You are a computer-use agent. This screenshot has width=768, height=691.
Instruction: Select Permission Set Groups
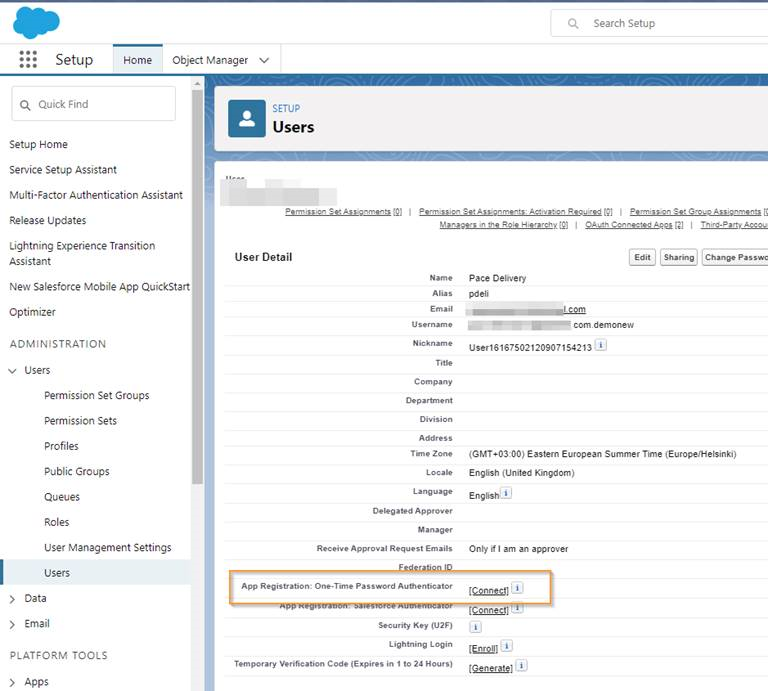pos(96,395)
